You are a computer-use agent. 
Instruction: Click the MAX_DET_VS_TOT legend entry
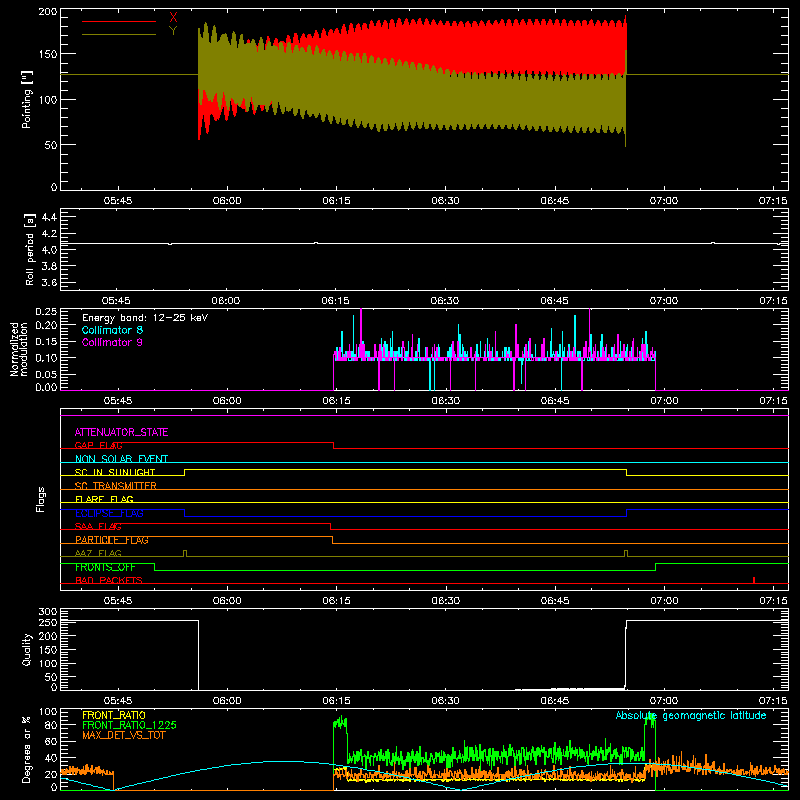[123, 735]
